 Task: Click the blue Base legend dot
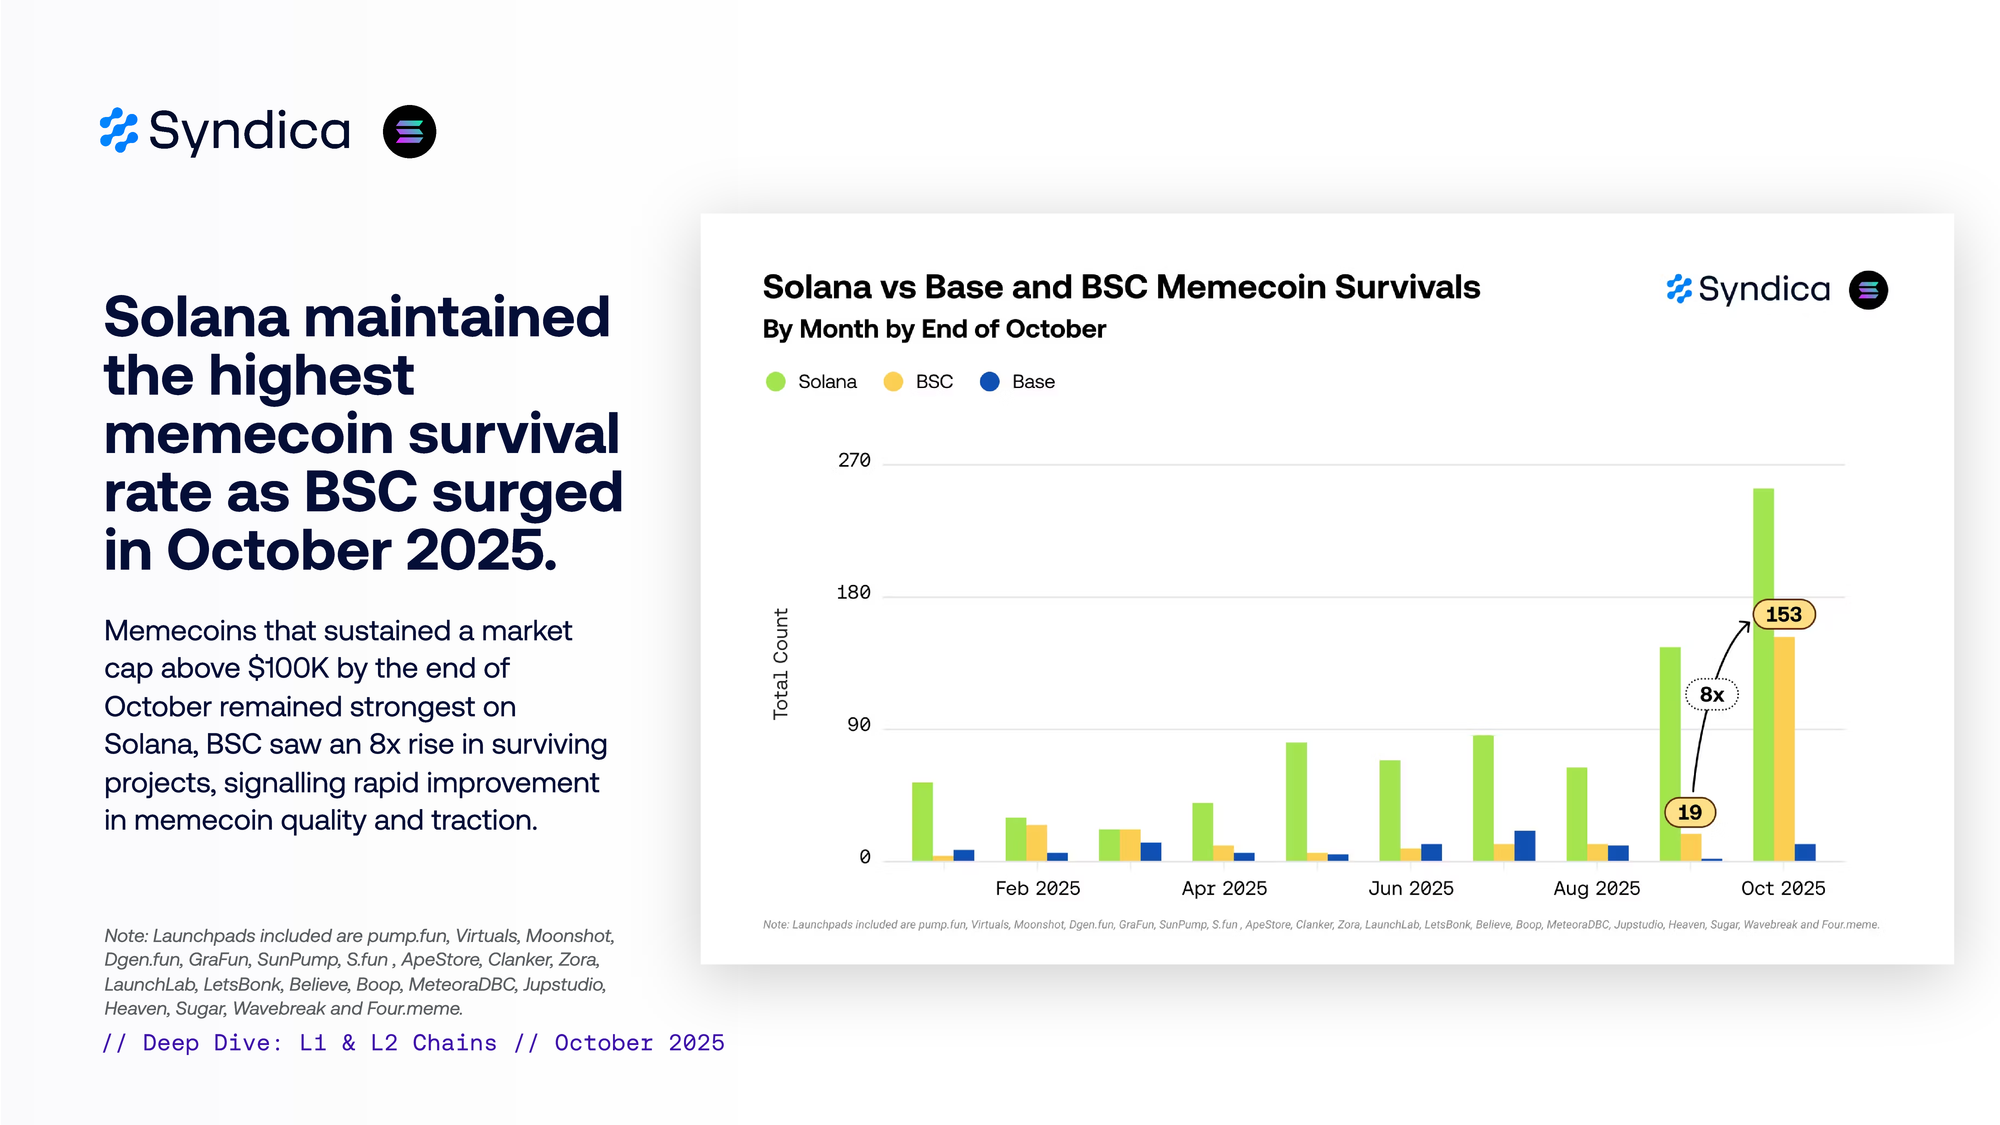point(989,382)
